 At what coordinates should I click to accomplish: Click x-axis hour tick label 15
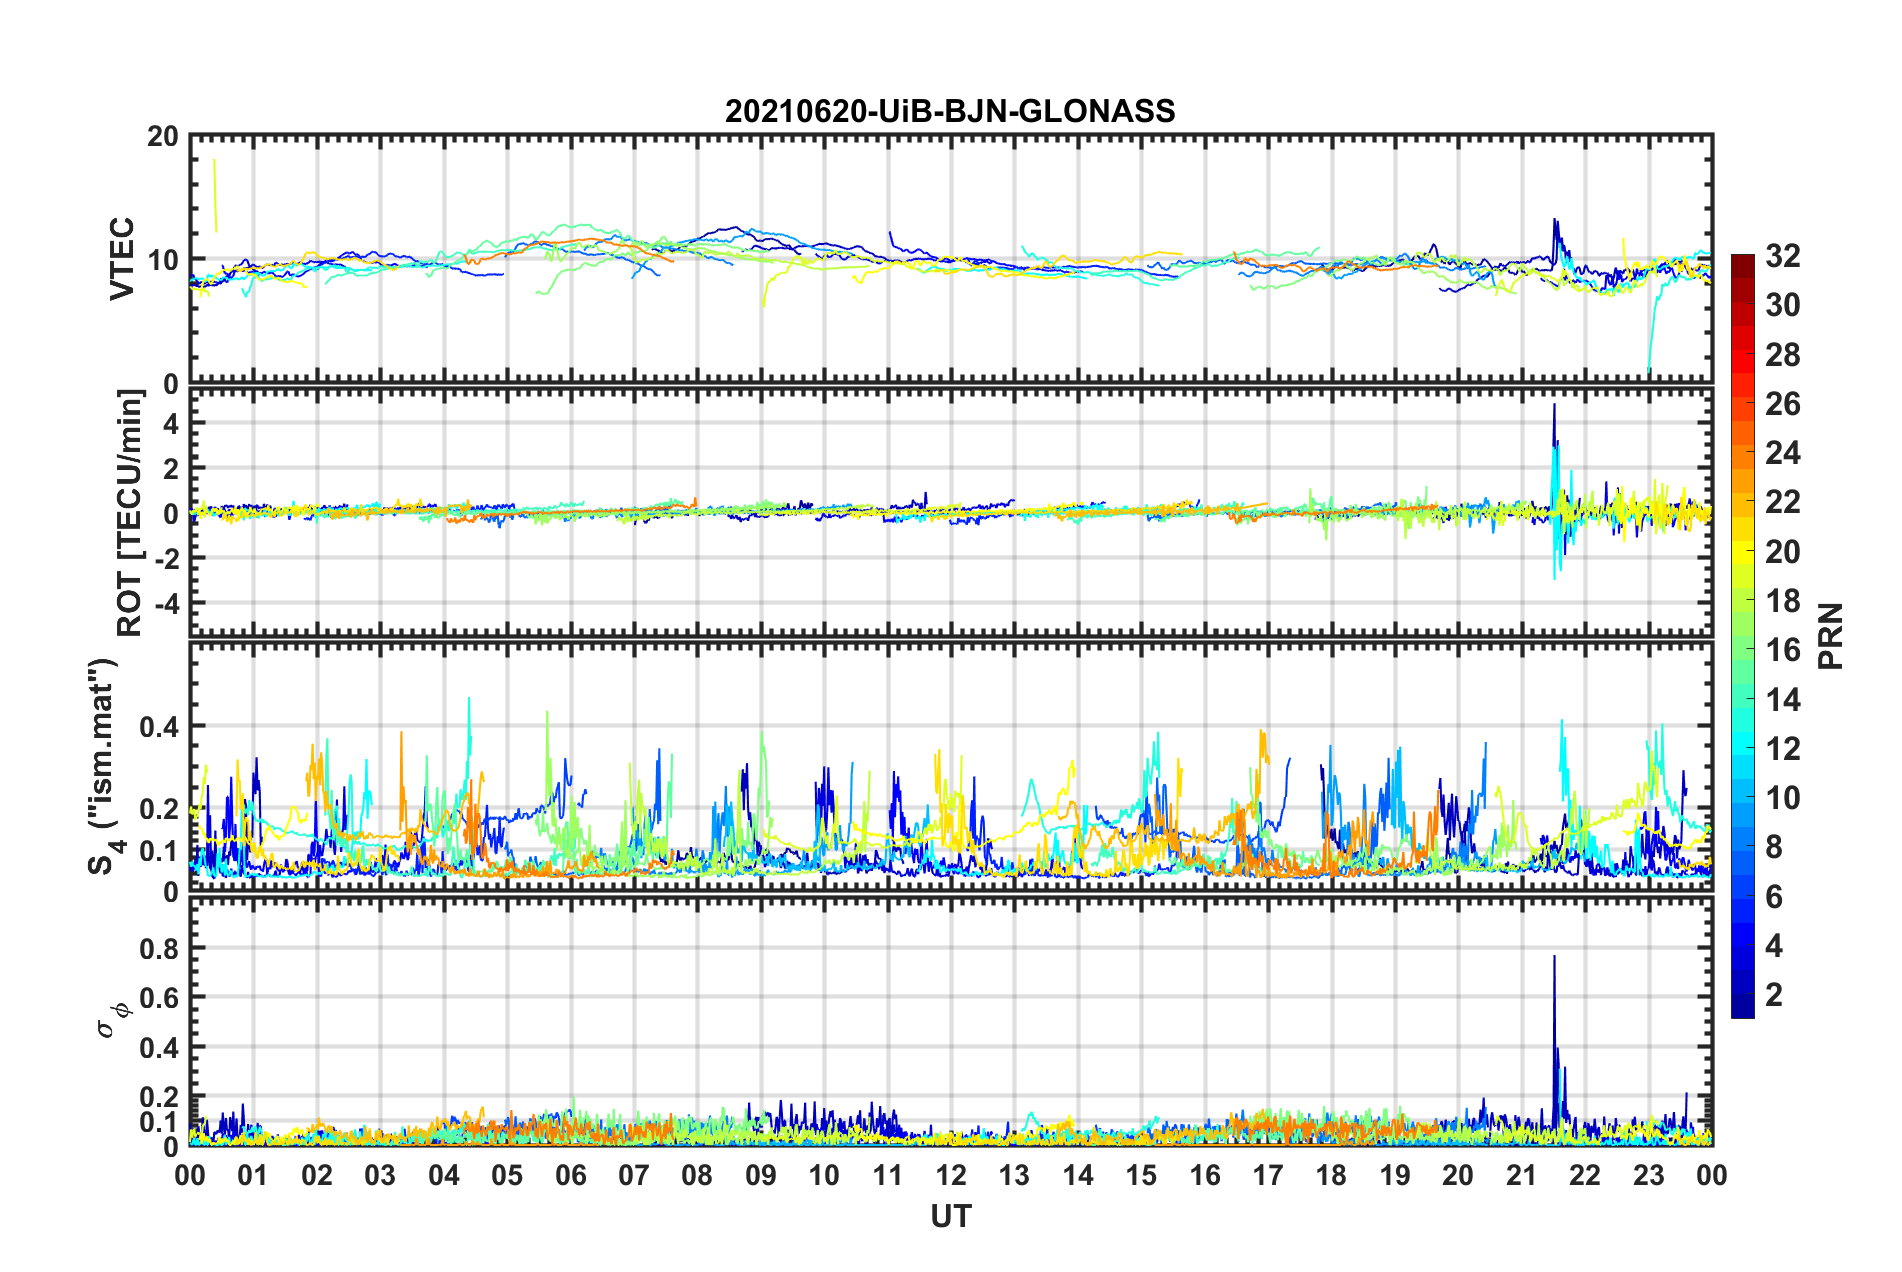click(x=1141, y=1175)
